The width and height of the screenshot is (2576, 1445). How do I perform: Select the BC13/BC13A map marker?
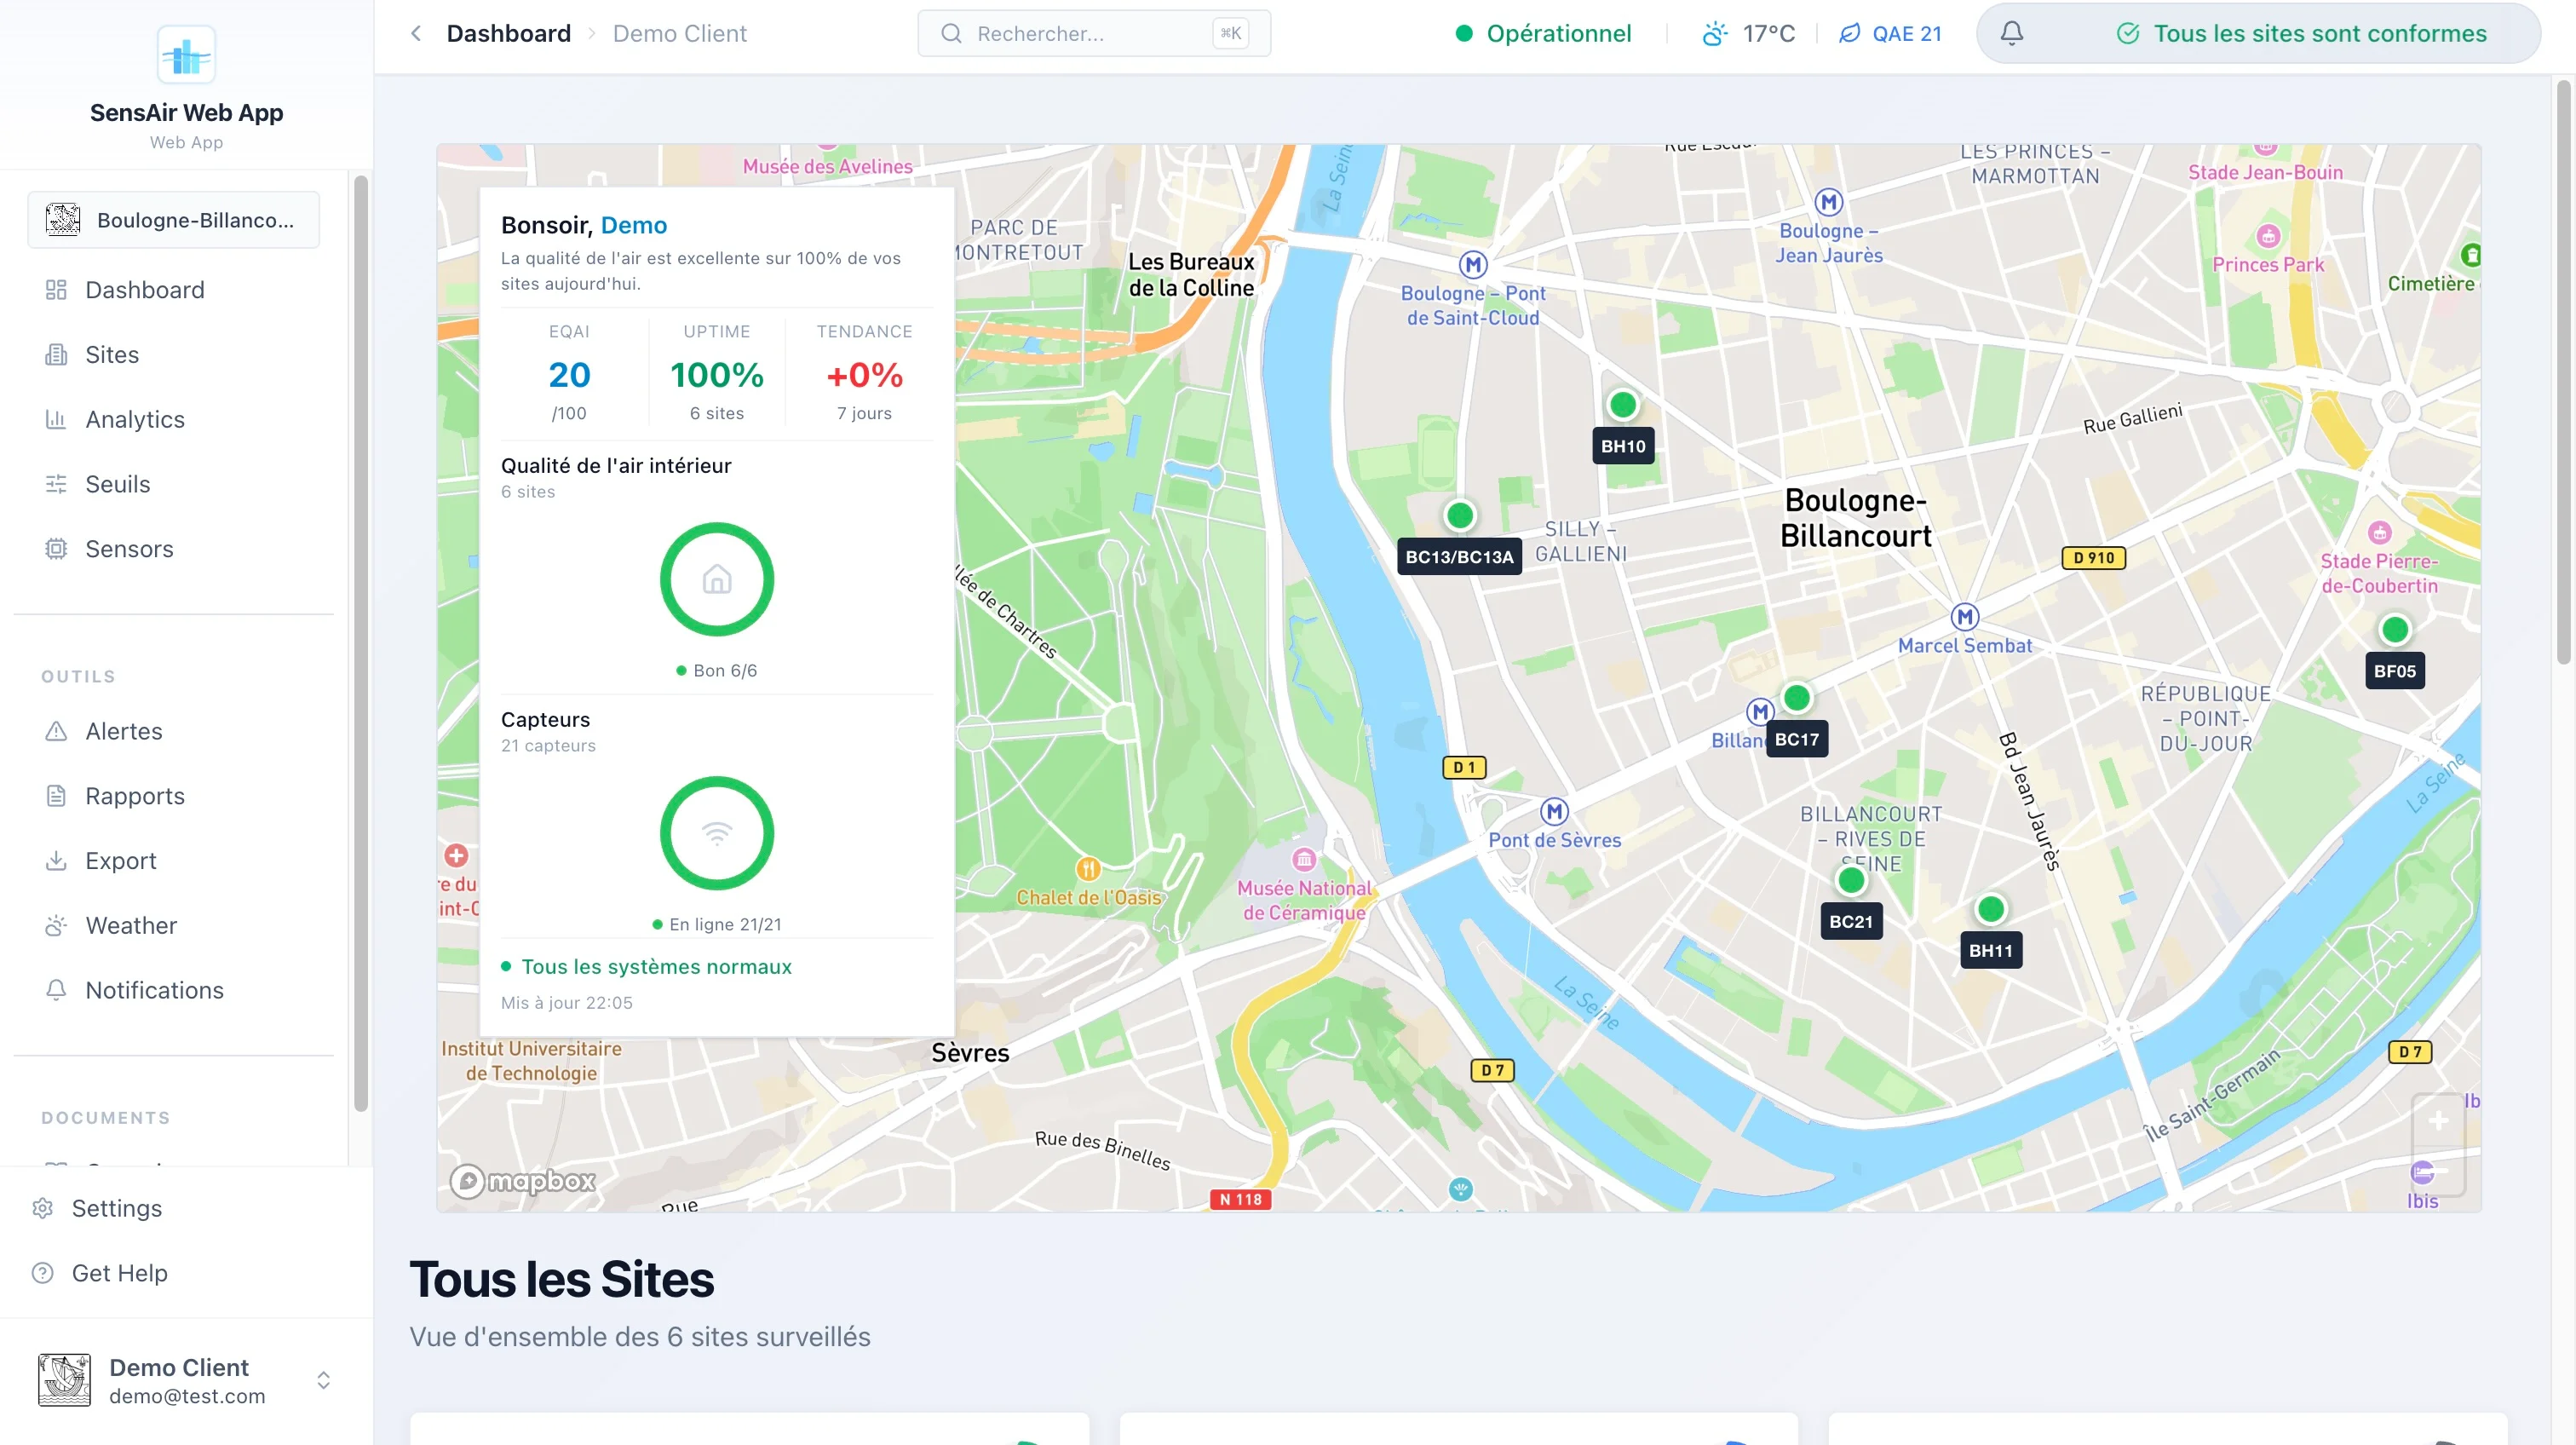point(1460,516)
